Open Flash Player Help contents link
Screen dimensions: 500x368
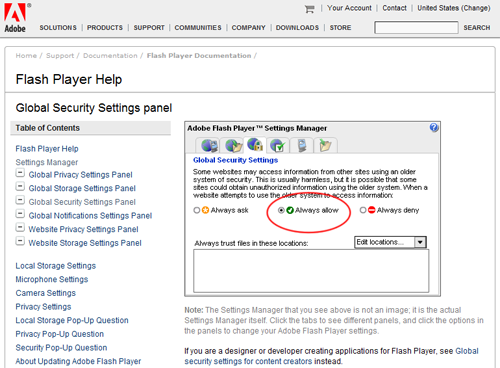pos(47,149)
